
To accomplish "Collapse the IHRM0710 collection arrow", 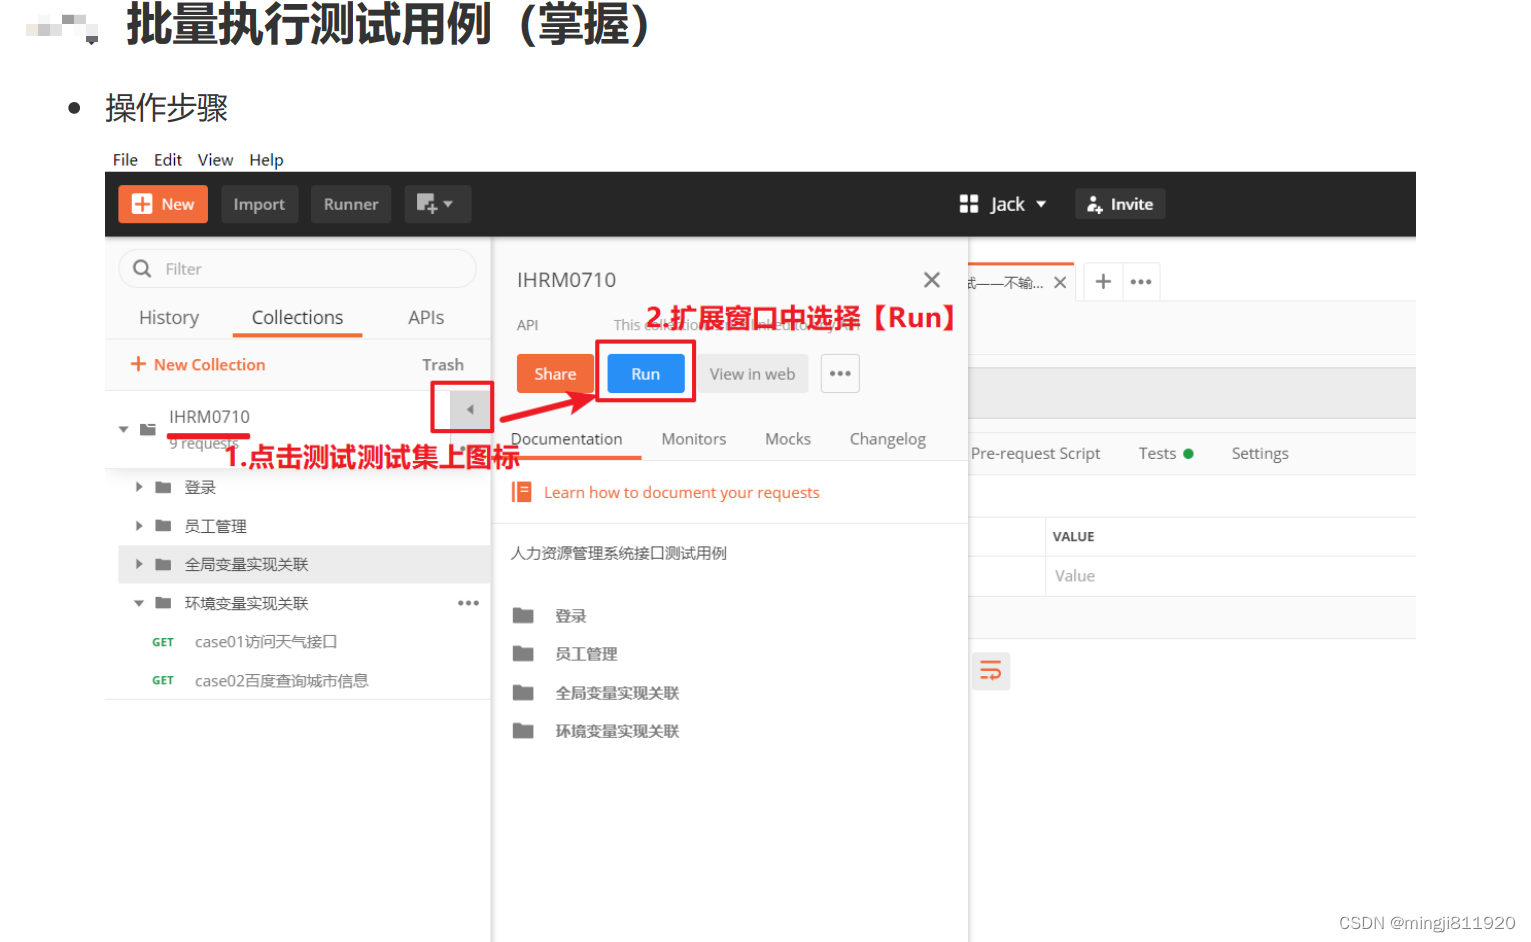I will click(124, 429).
